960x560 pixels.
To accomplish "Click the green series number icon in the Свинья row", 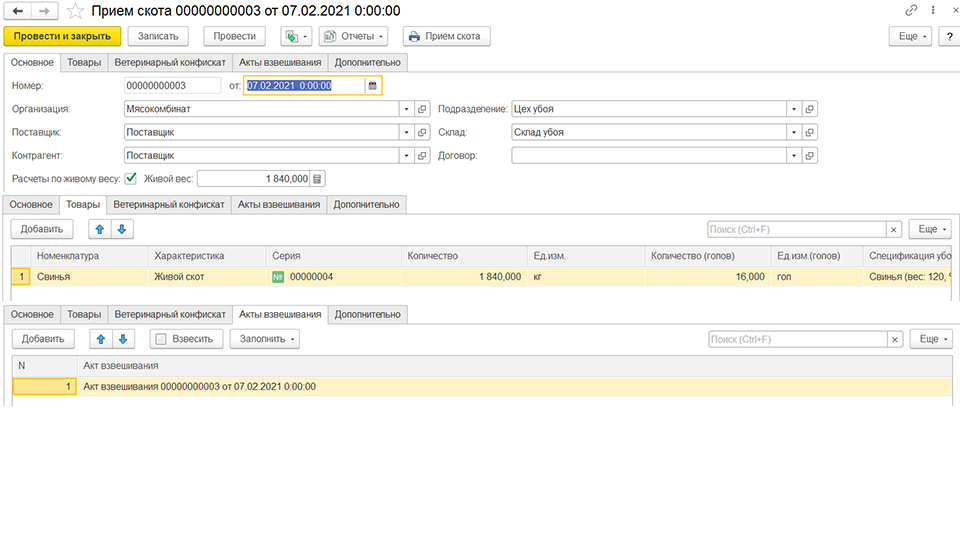I will coord(278,277).
